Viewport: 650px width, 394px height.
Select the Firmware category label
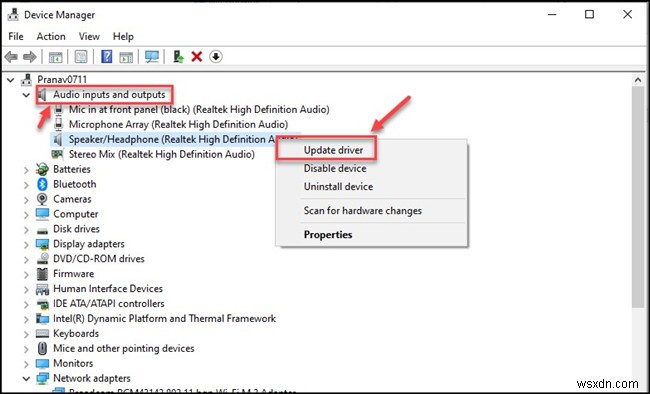coord(73,274)
